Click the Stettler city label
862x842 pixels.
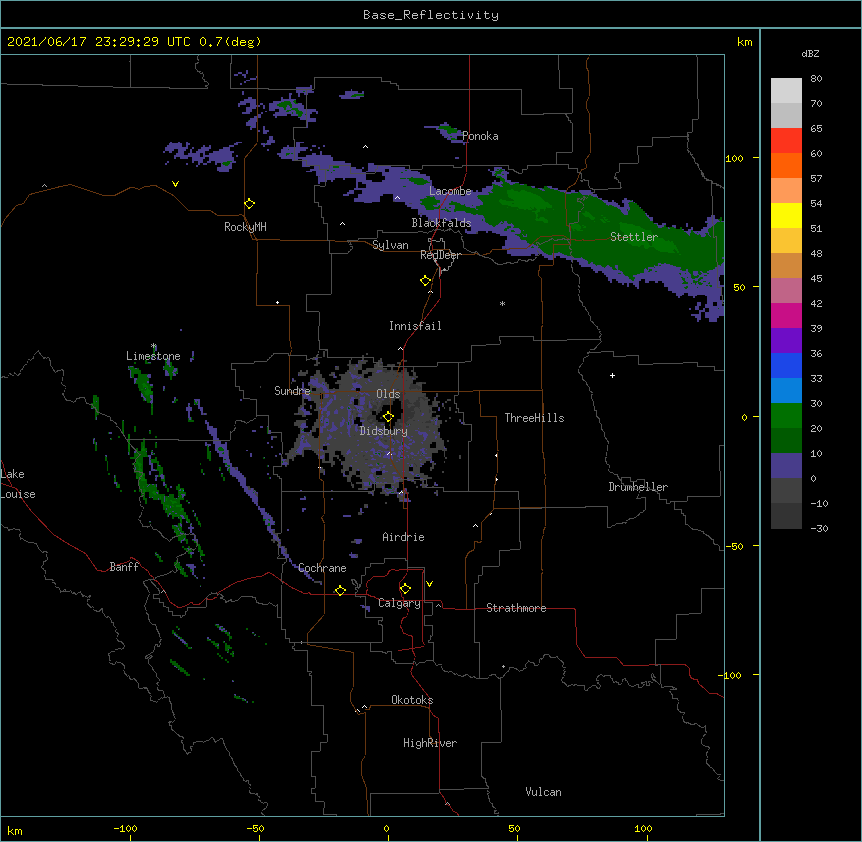point(634,237)
